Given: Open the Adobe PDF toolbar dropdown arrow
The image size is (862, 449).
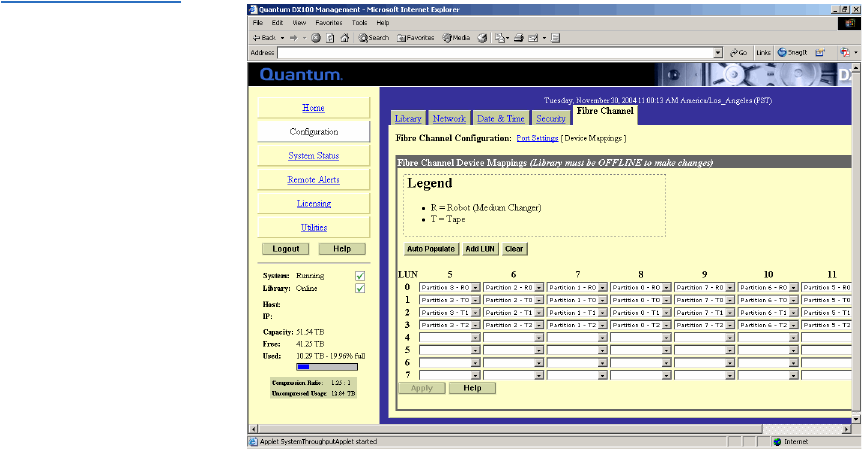Looking at the screenshot, I should 855,53.
